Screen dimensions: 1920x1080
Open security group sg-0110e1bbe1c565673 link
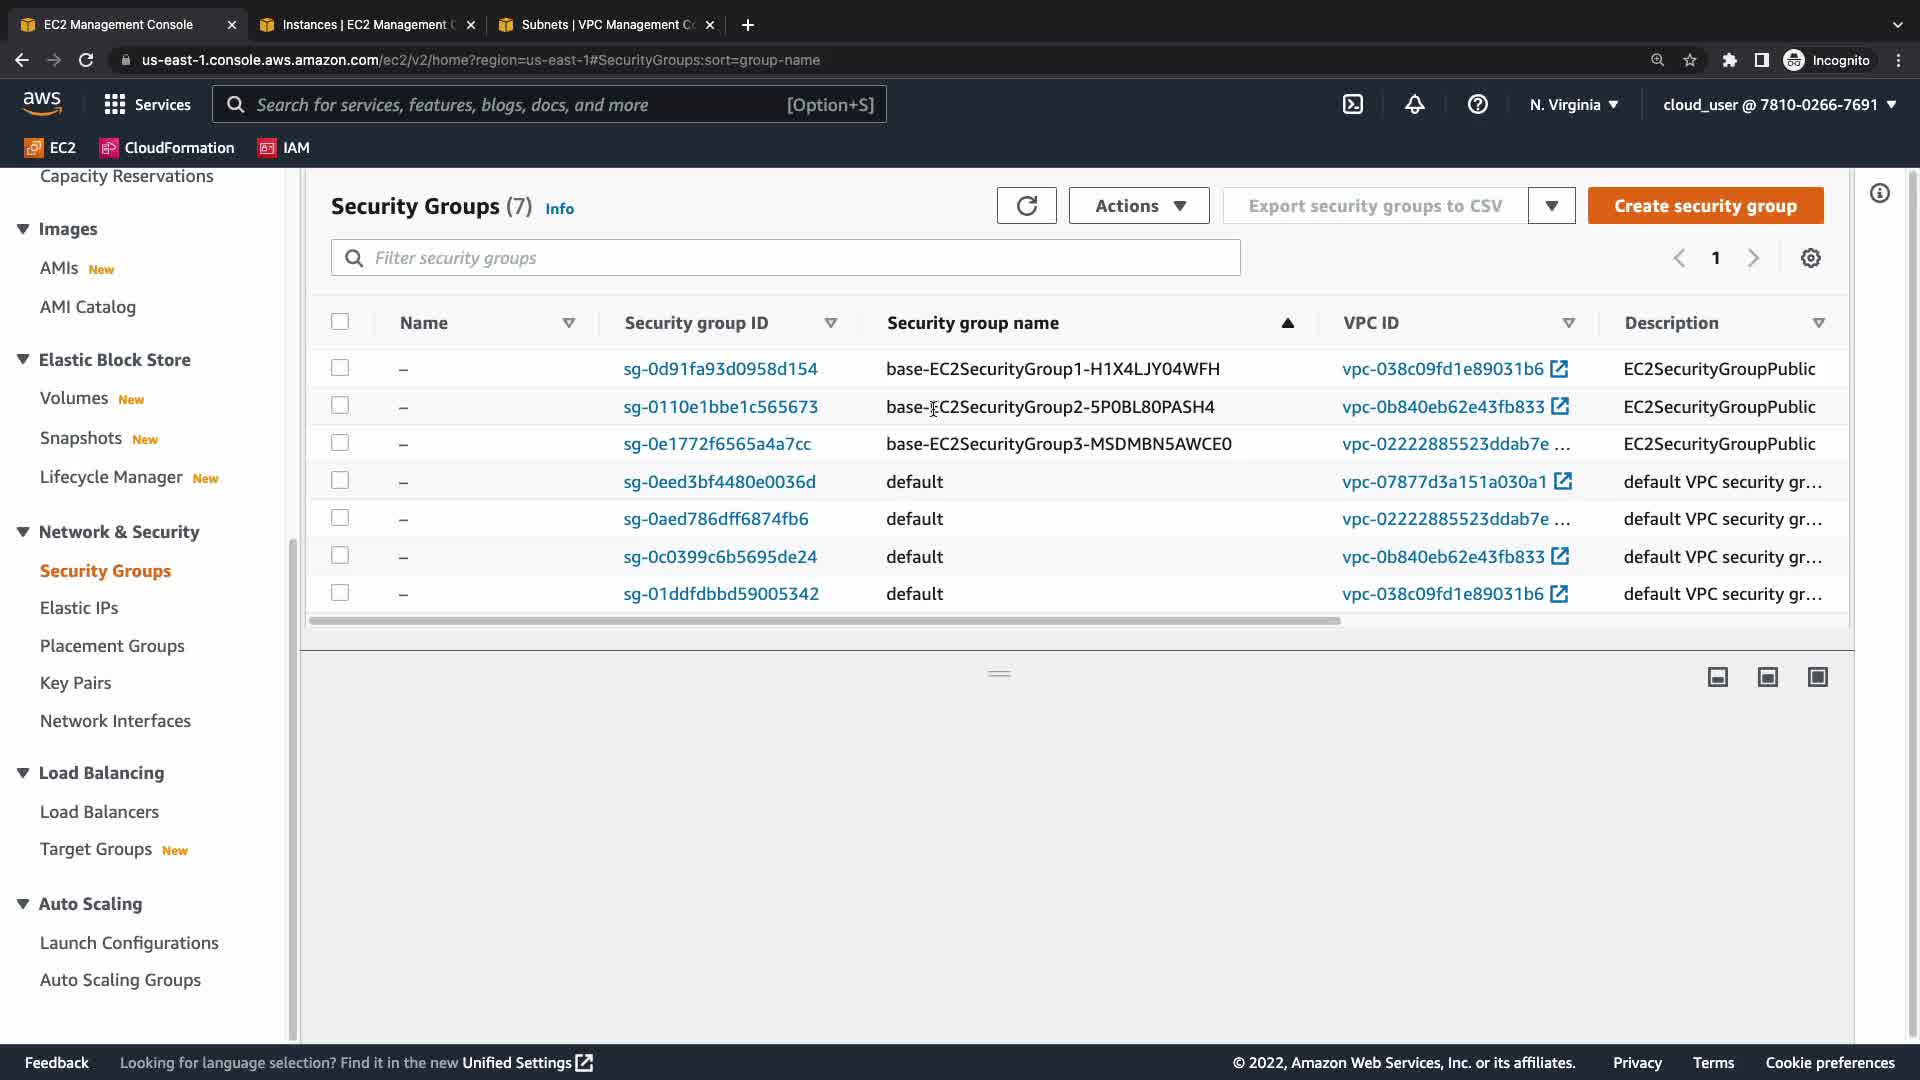click(720, 407)
